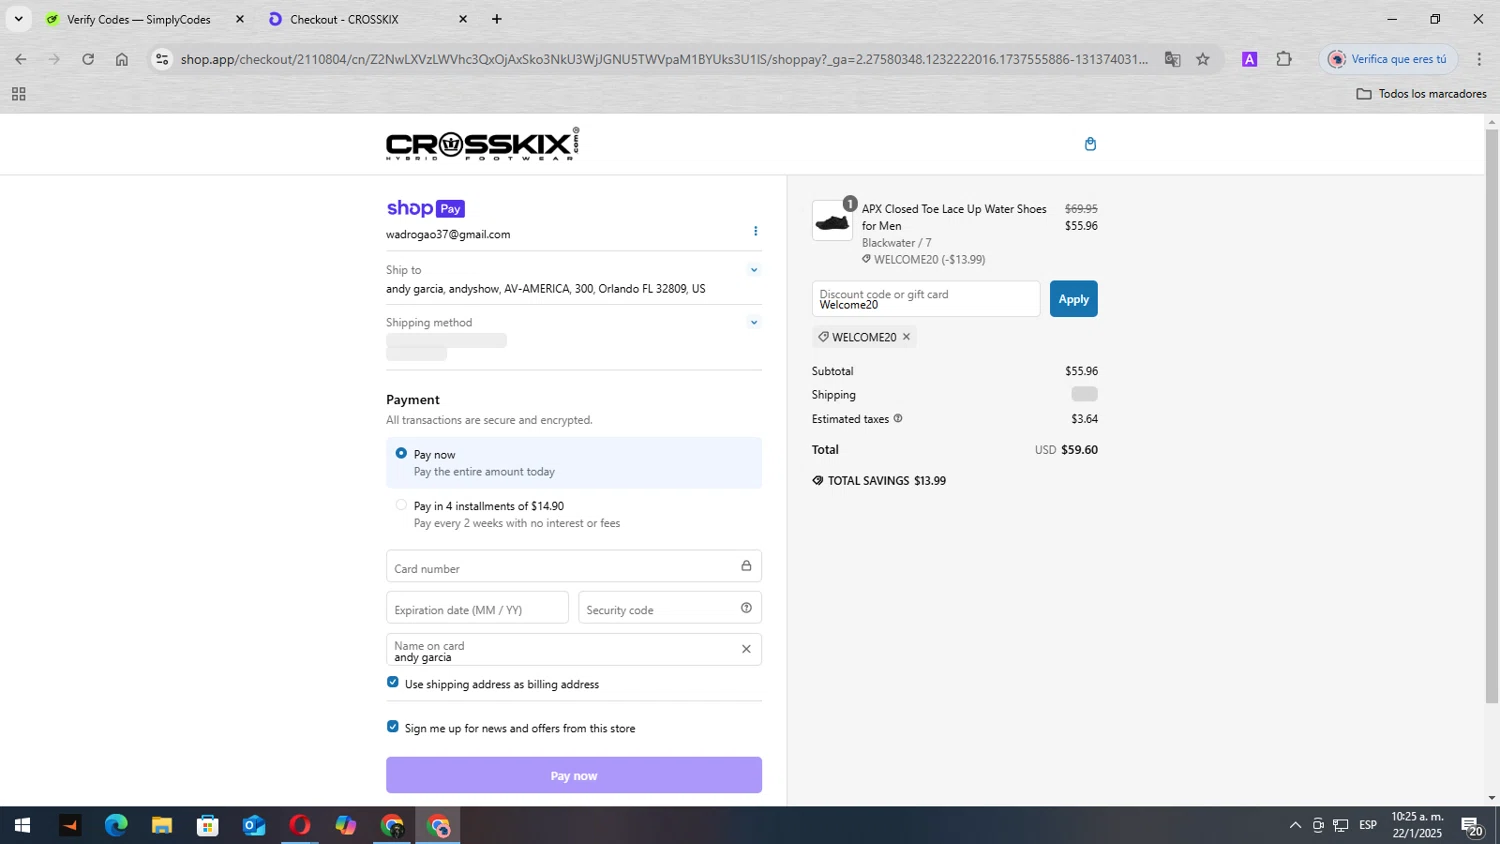Launch Microsoft Edge from taskbar
The image size is (1500, 844).
(116, 826)
